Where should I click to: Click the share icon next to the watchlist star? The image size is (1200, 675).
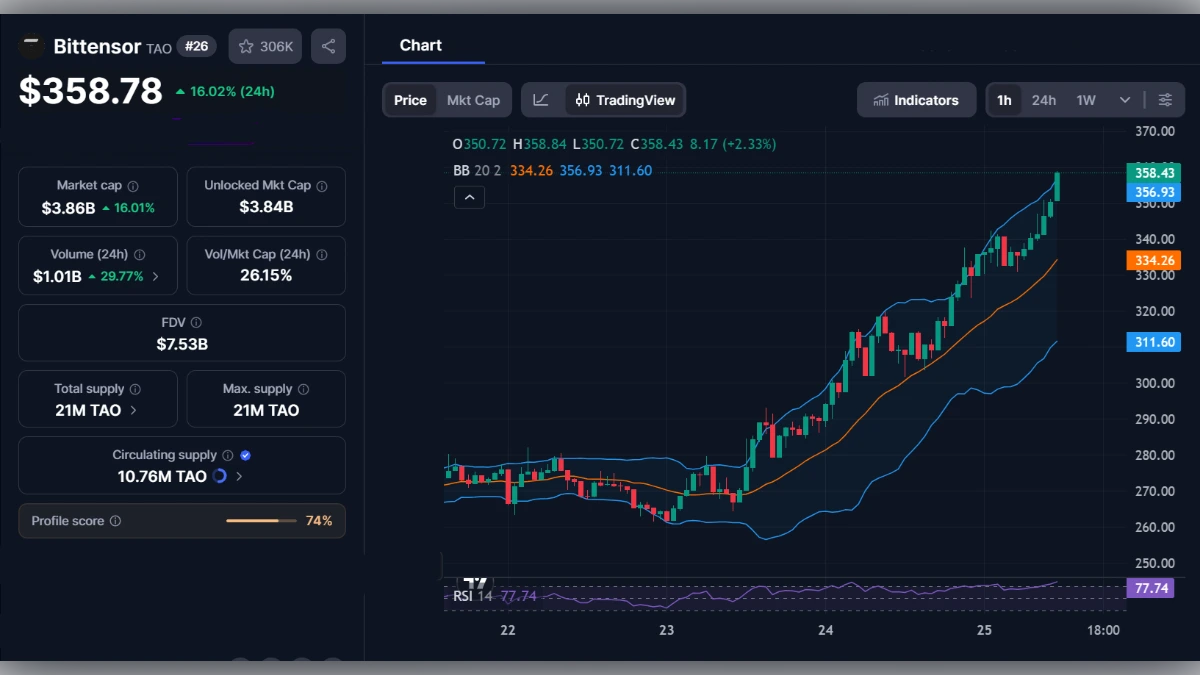point(328,46)
